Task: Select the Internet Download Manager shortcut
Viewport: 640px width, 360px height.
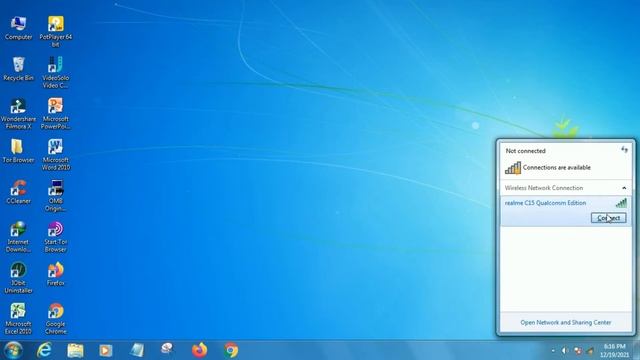Action: pos(18,237)
